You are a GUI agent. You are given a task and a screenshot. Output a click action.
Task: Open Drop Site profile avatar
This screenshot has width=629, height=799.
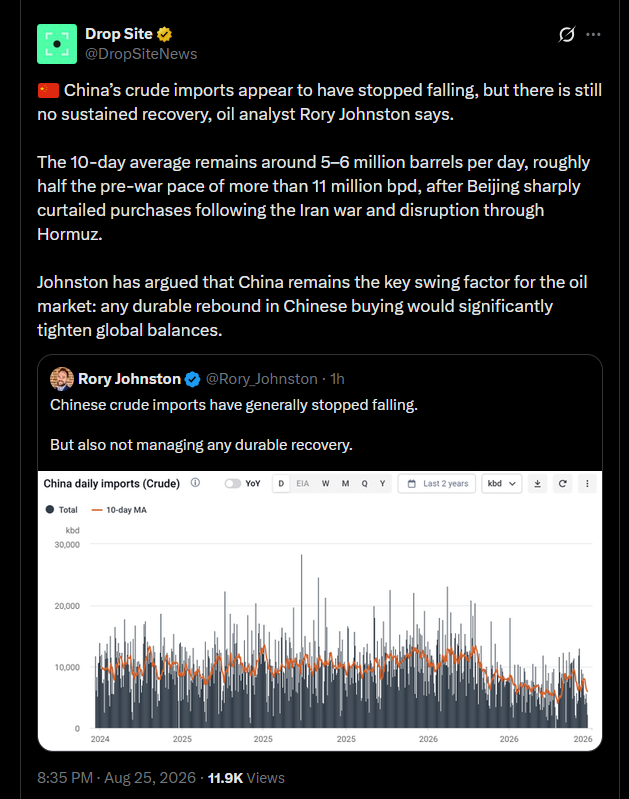pyautogui.click(x=57, y=44)
